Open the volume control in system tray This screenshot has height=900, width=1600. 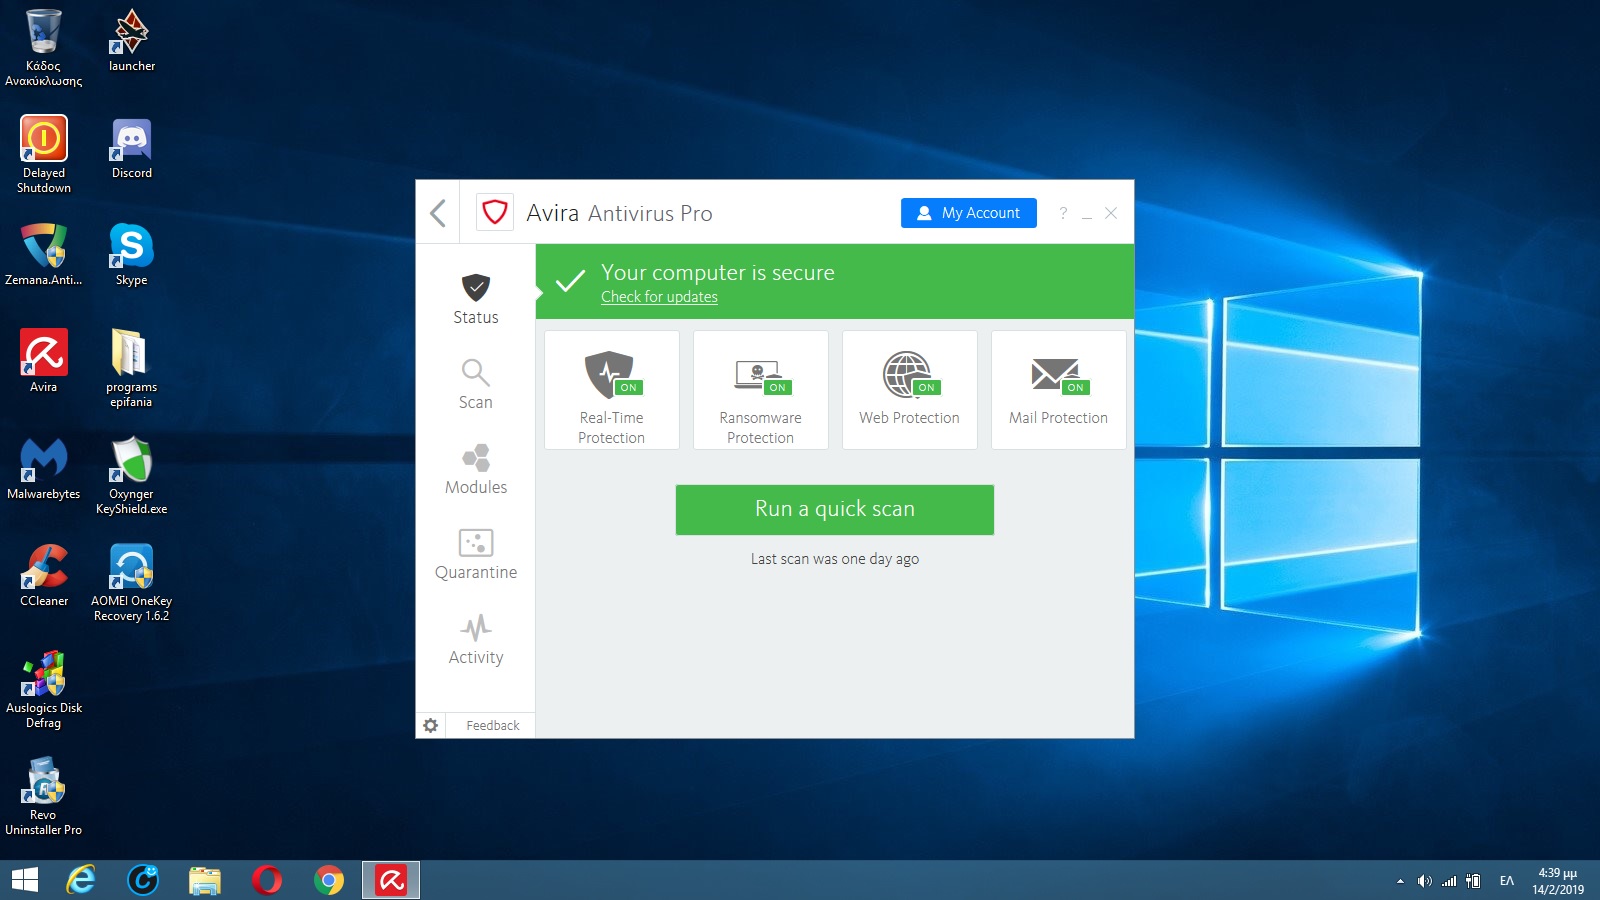point(1424,881)
